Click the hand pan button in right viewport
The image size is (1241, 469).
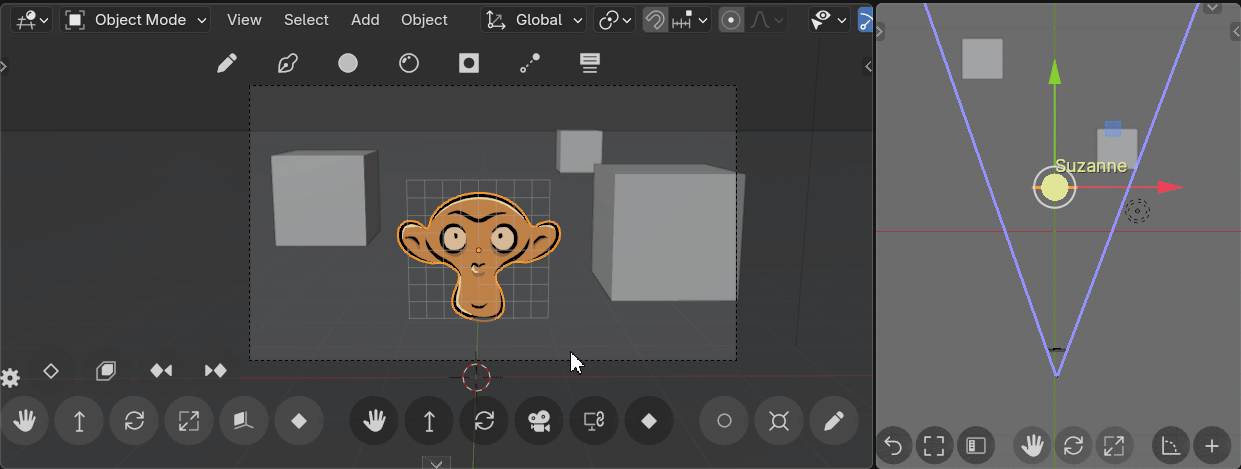point(1031,446)
